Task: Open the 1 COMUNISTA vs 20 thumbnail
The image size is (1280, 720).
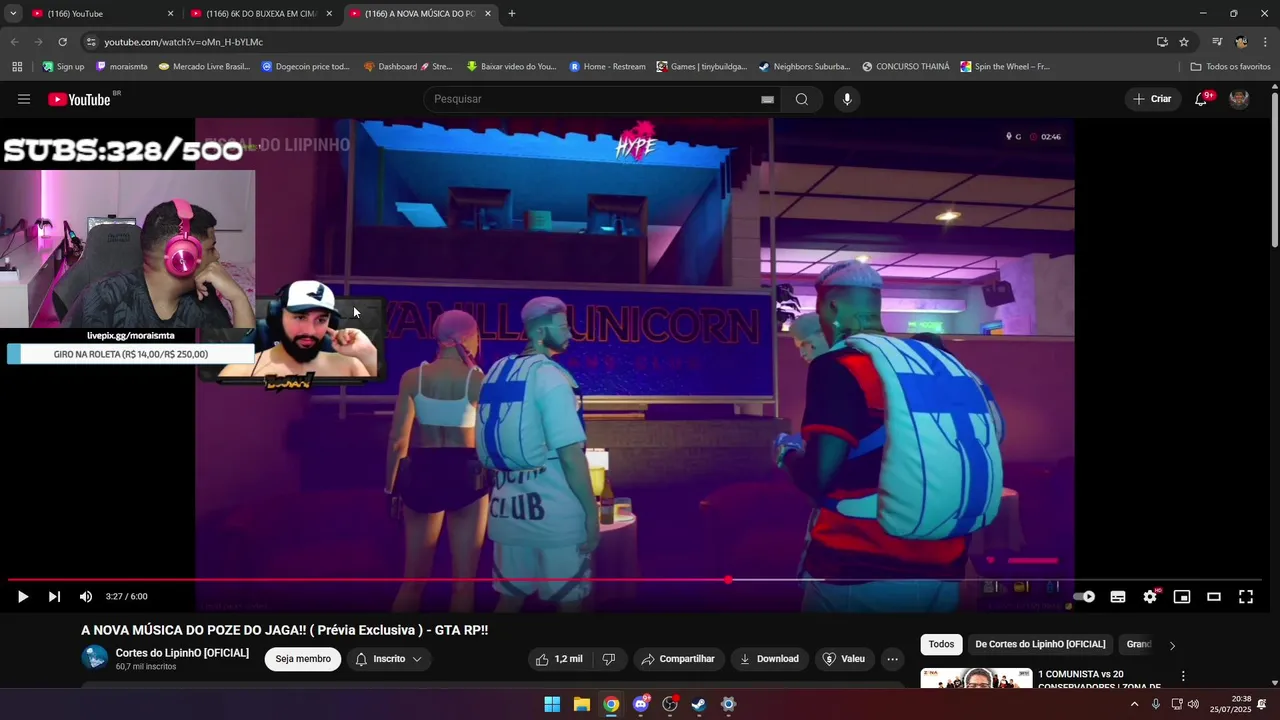Action: point(976,678)
